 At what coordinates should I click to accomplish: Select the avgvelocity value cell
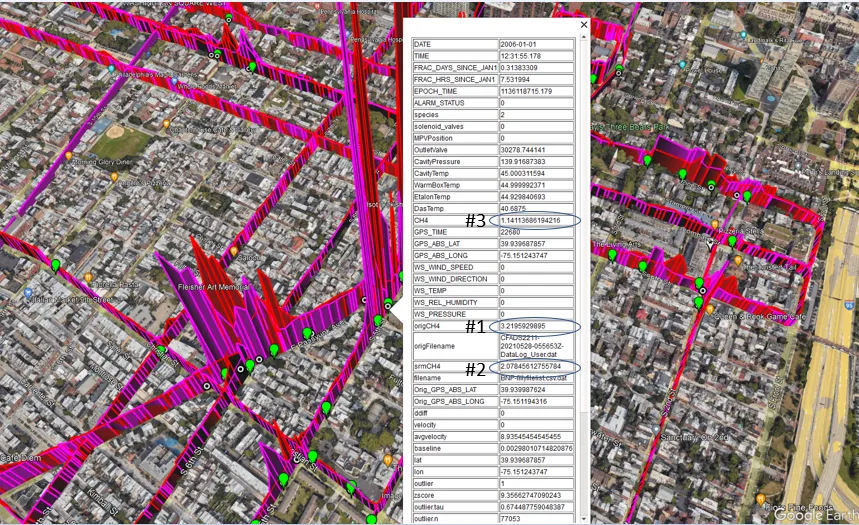[x=536, y=436]
